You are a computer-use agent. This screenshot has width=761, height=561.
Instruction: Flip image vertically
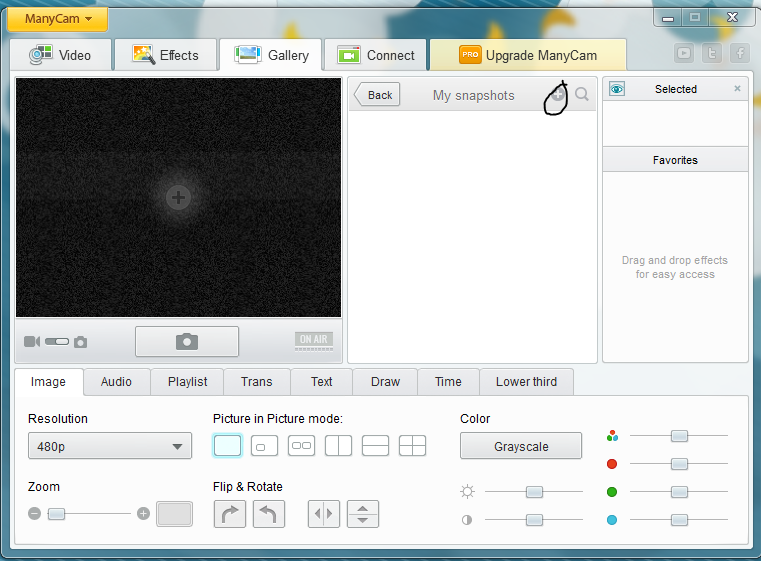click(x=363, y=514)
